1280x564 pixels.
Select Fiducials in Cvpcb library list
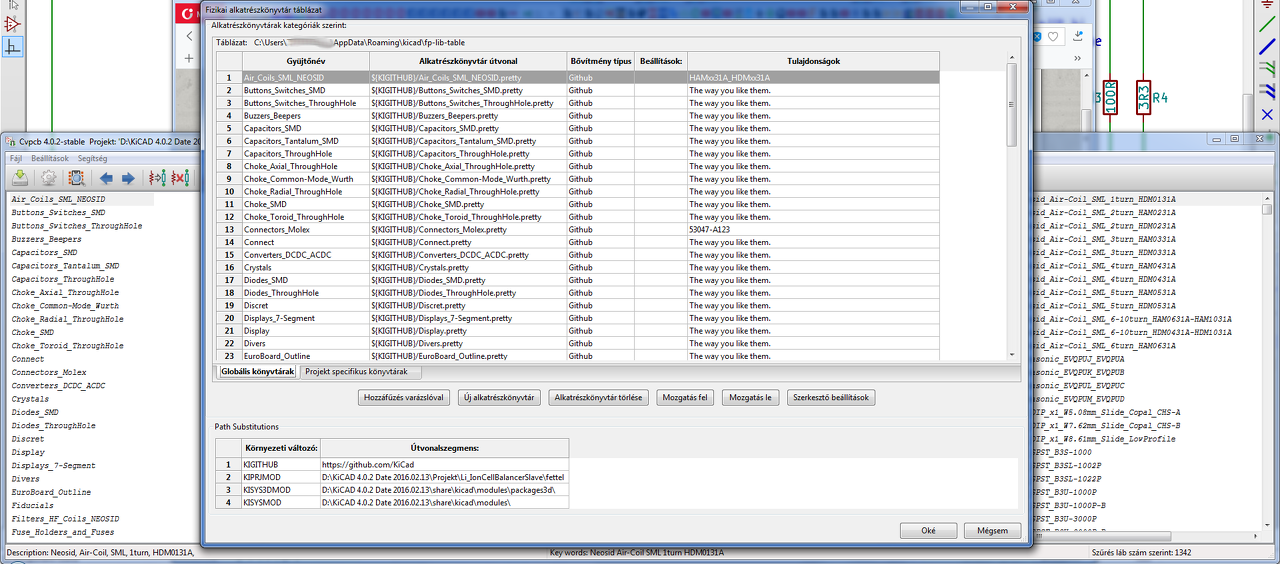(x=33, y=505)
